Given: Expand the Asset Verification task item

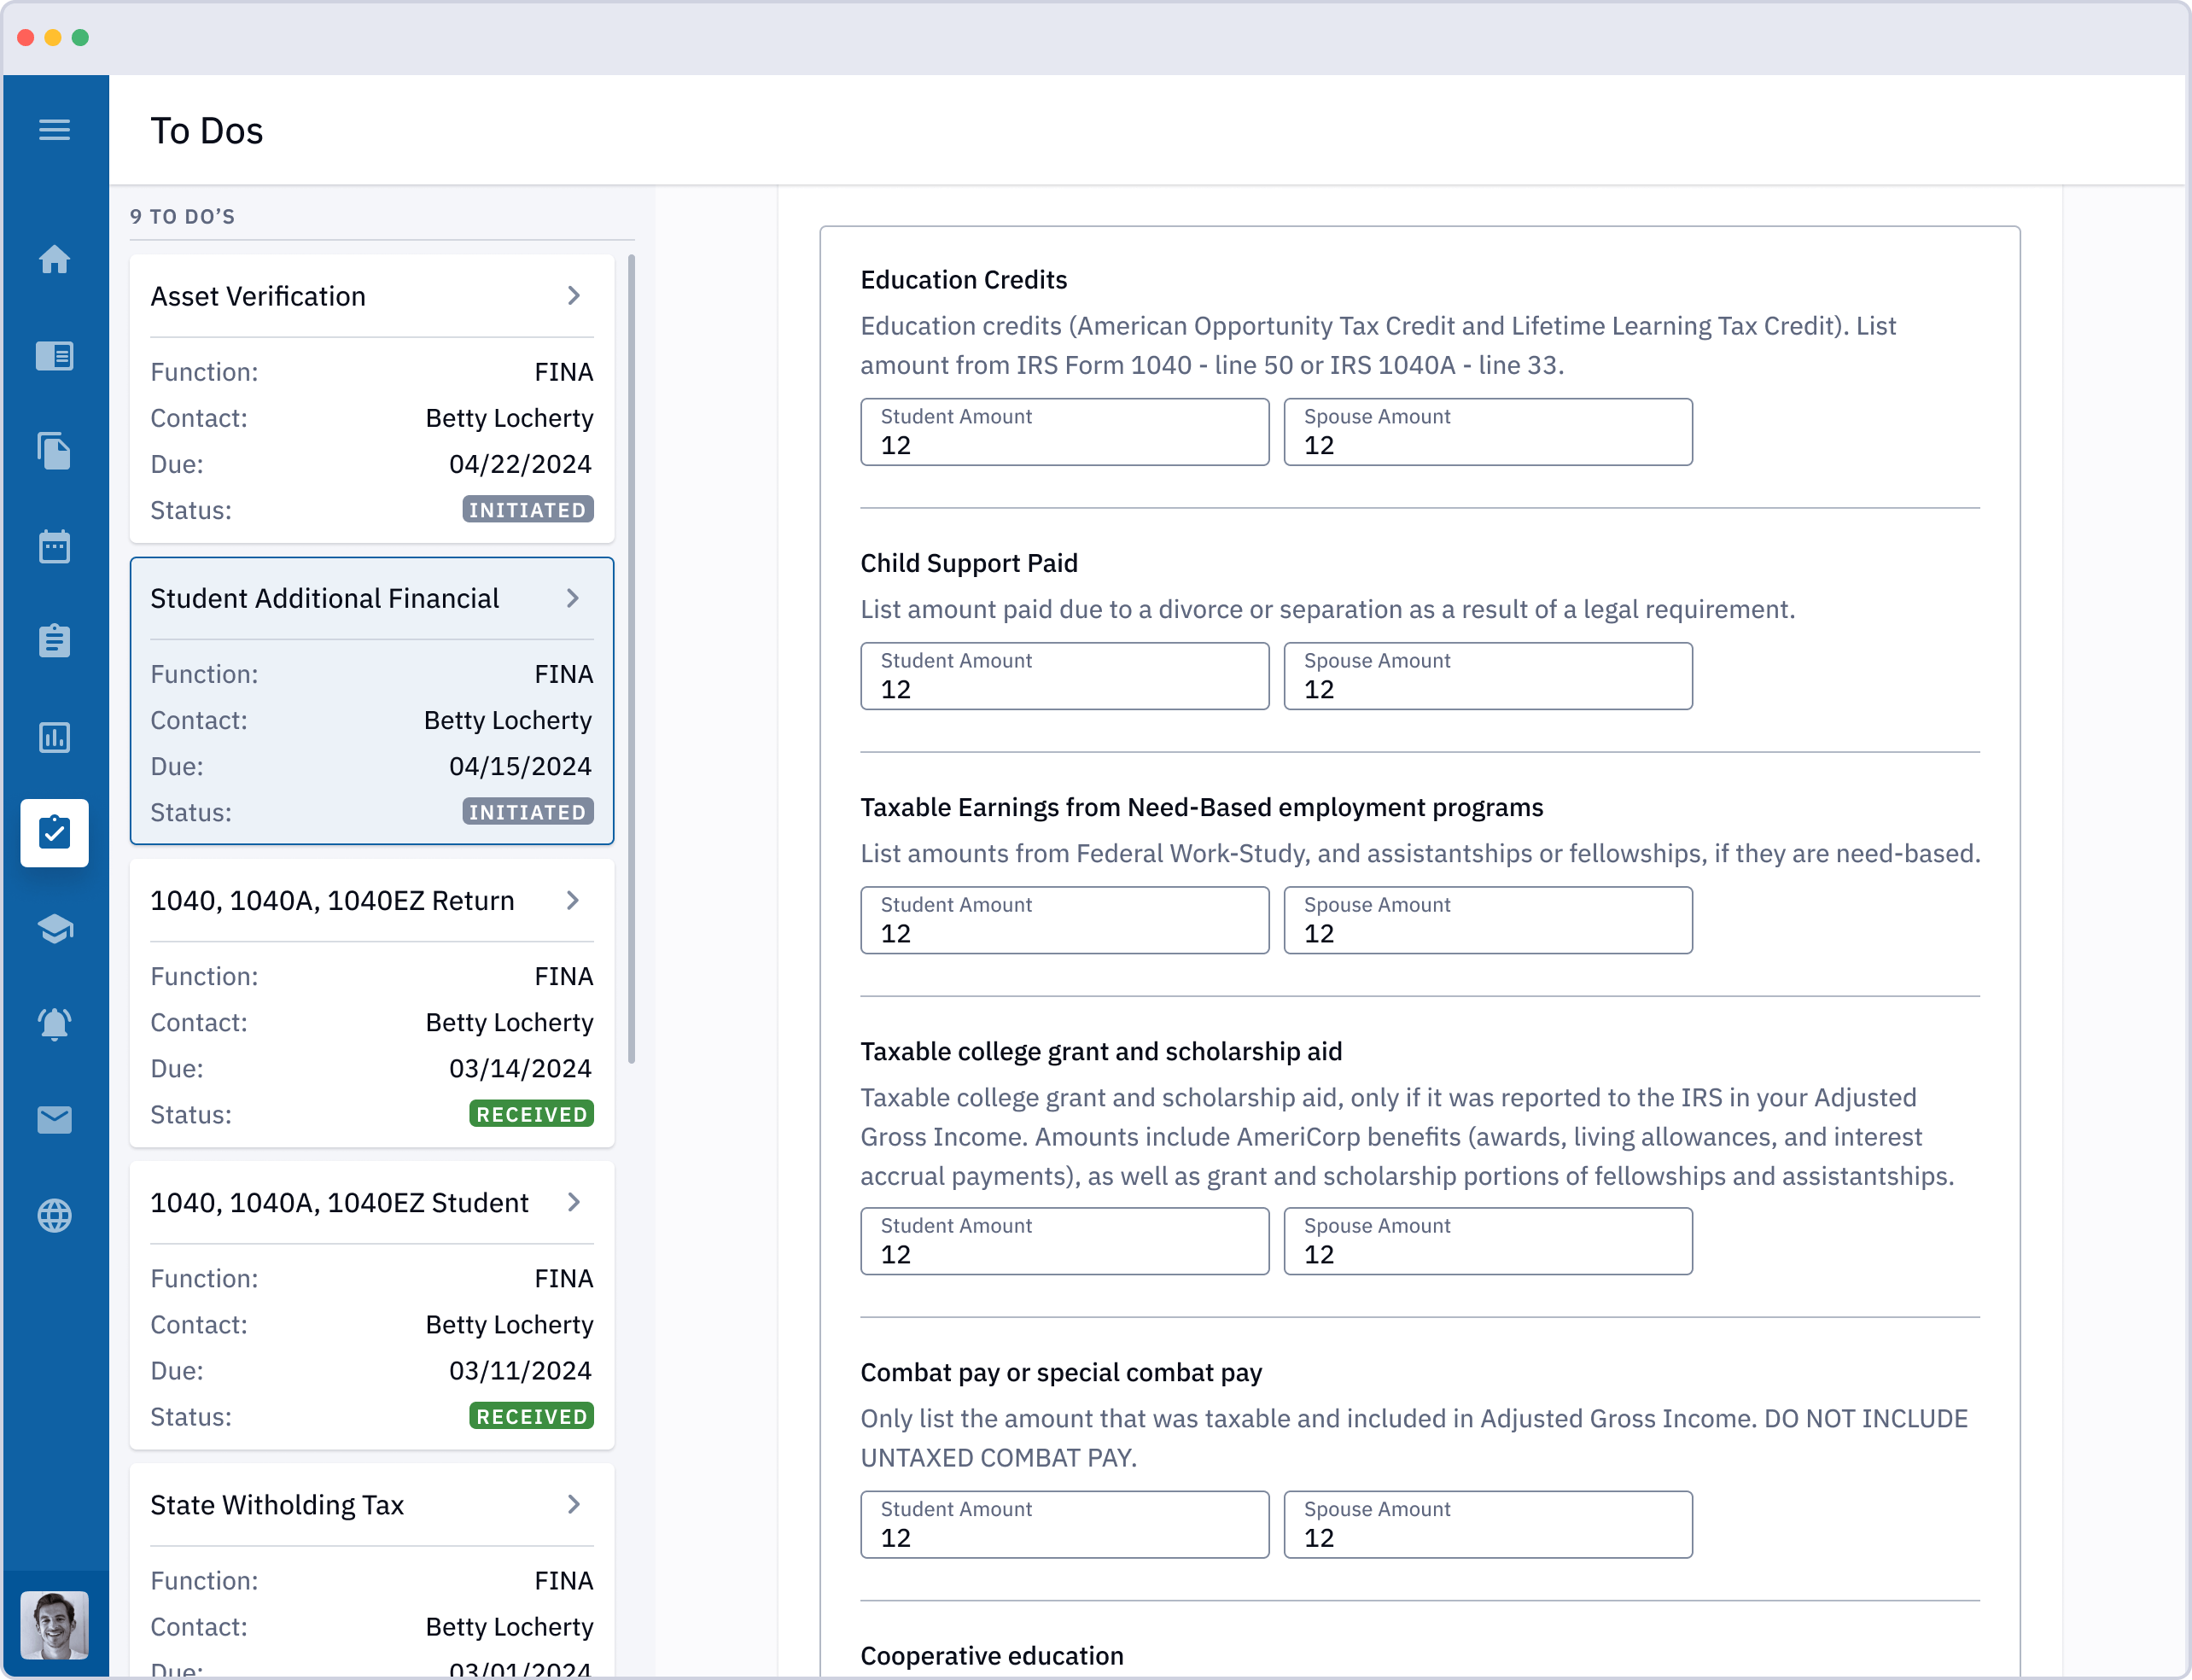Looking at the screenshot, I should (x=574, y=295).
